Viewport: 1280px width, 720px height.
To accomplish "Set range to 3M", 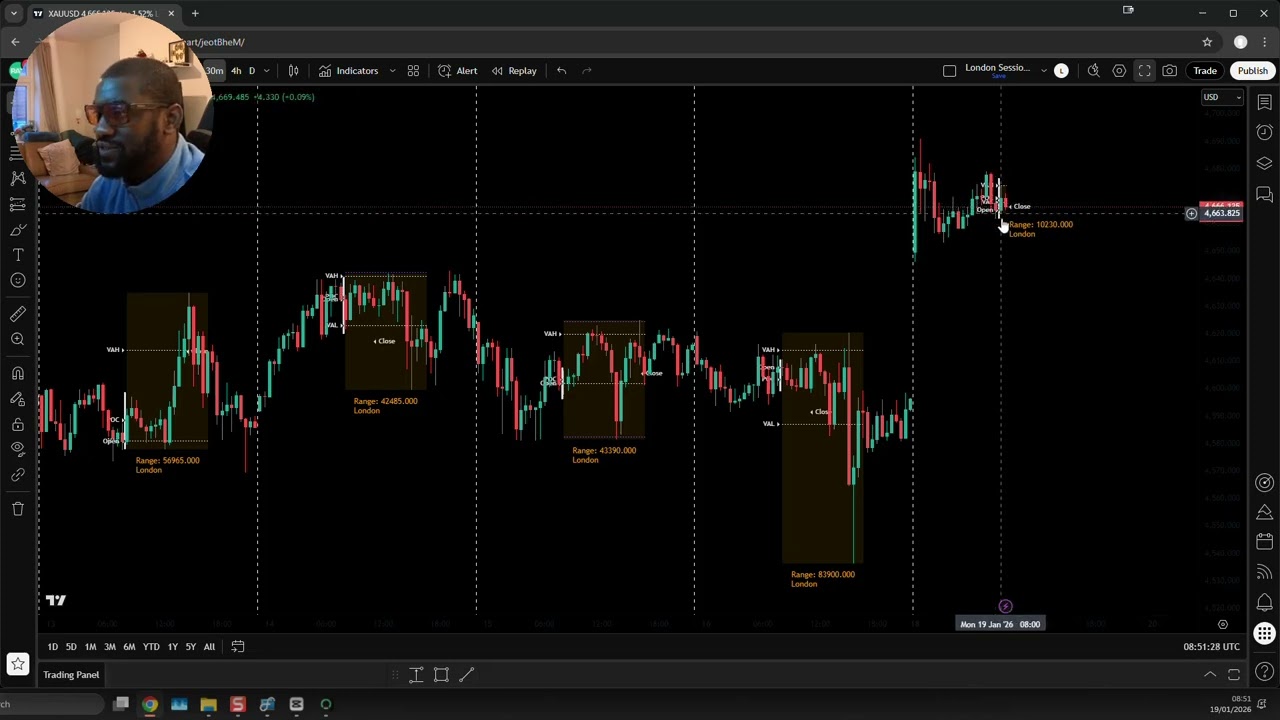I will click(110, 647).
